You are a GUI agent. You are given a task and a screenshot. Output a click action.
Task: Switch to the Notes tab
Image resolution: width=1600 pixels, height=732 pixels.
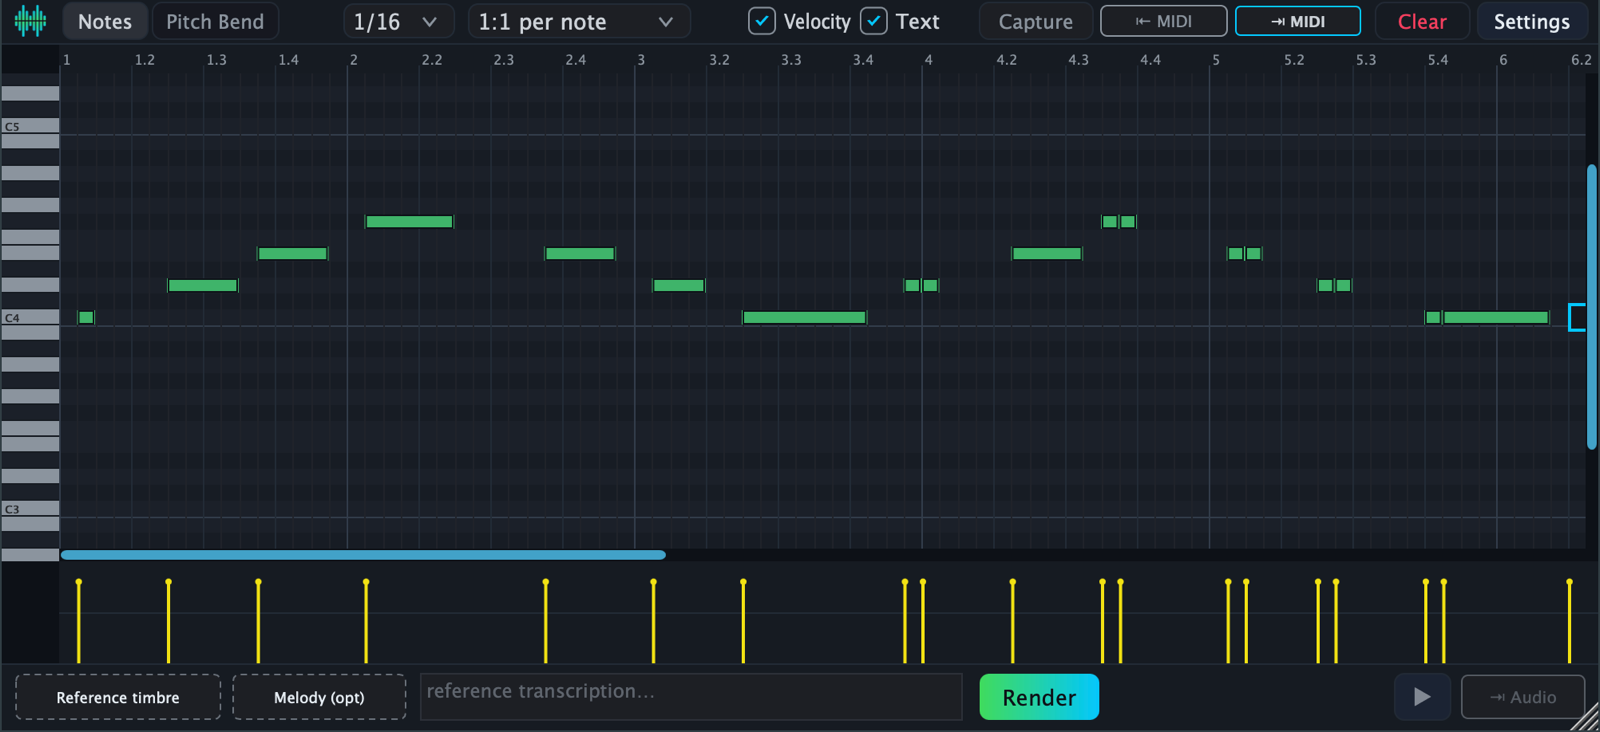pyautogui.click(x=105, y=21)
